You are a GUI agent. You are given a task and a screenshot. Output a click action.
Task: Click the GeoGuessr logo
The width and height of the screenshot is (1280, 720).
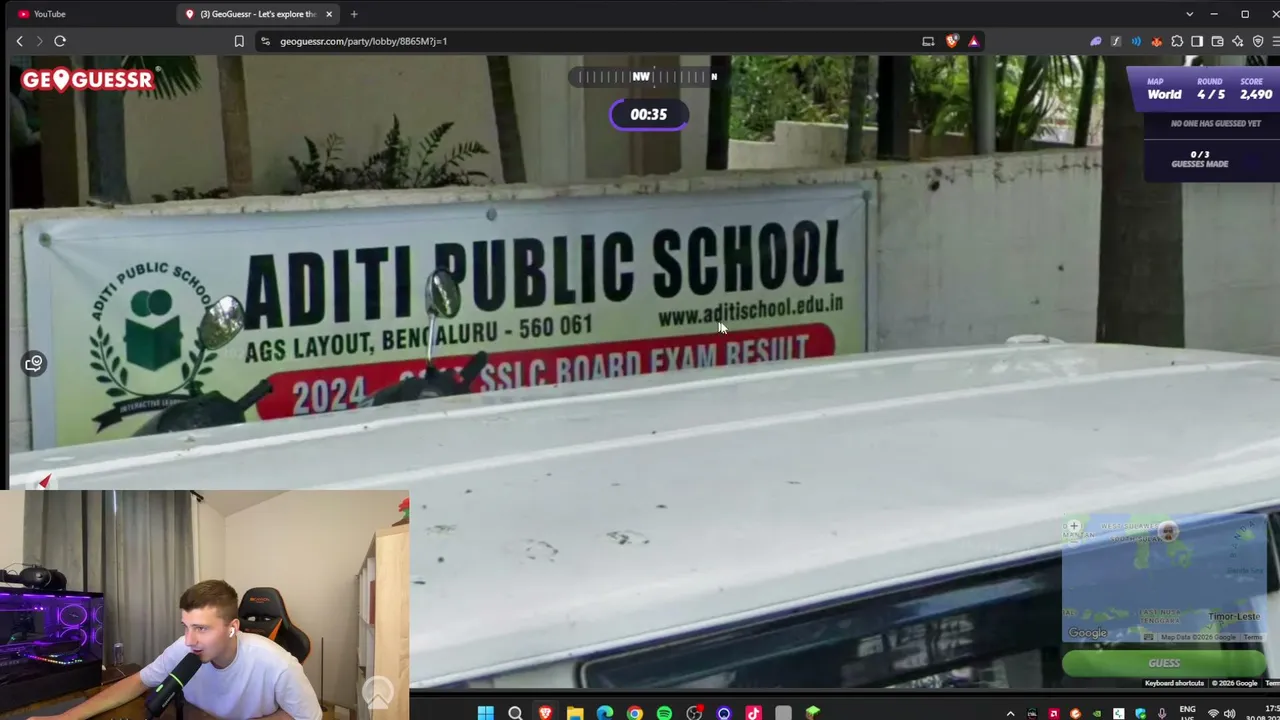tap(88, 80)
